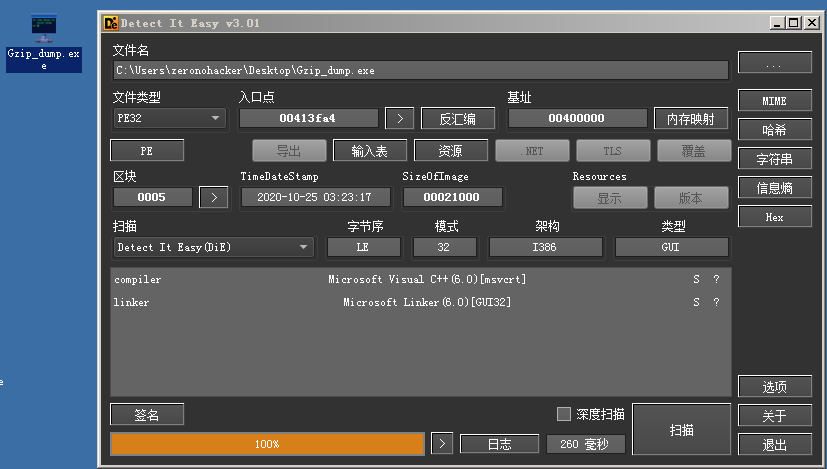Click the mode field showing 32
The image size is (827, 469).
click(x=445, y=247)
